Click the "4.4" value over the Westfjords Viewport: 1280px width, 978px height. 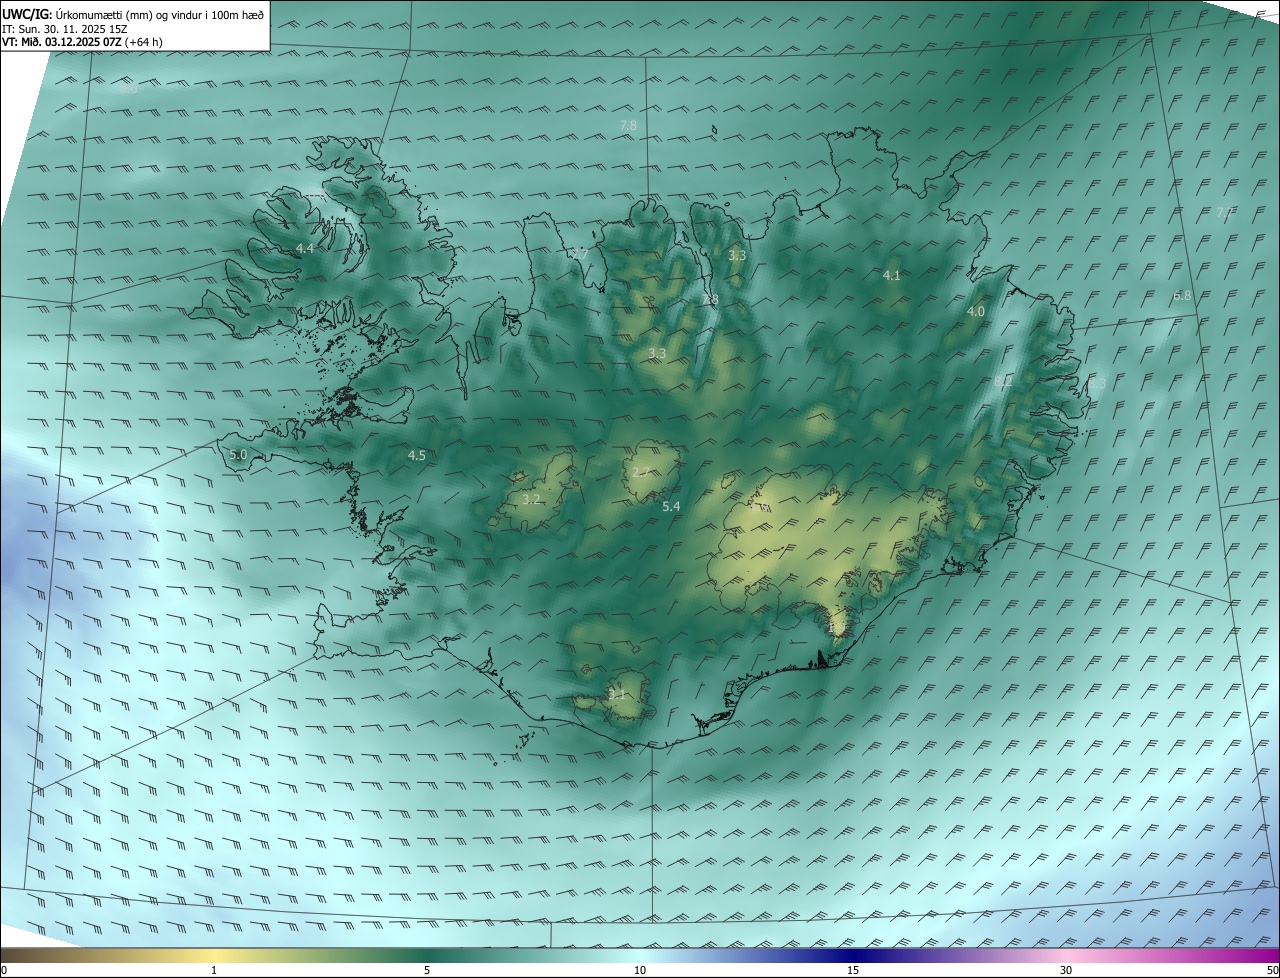tap(305, 248)
